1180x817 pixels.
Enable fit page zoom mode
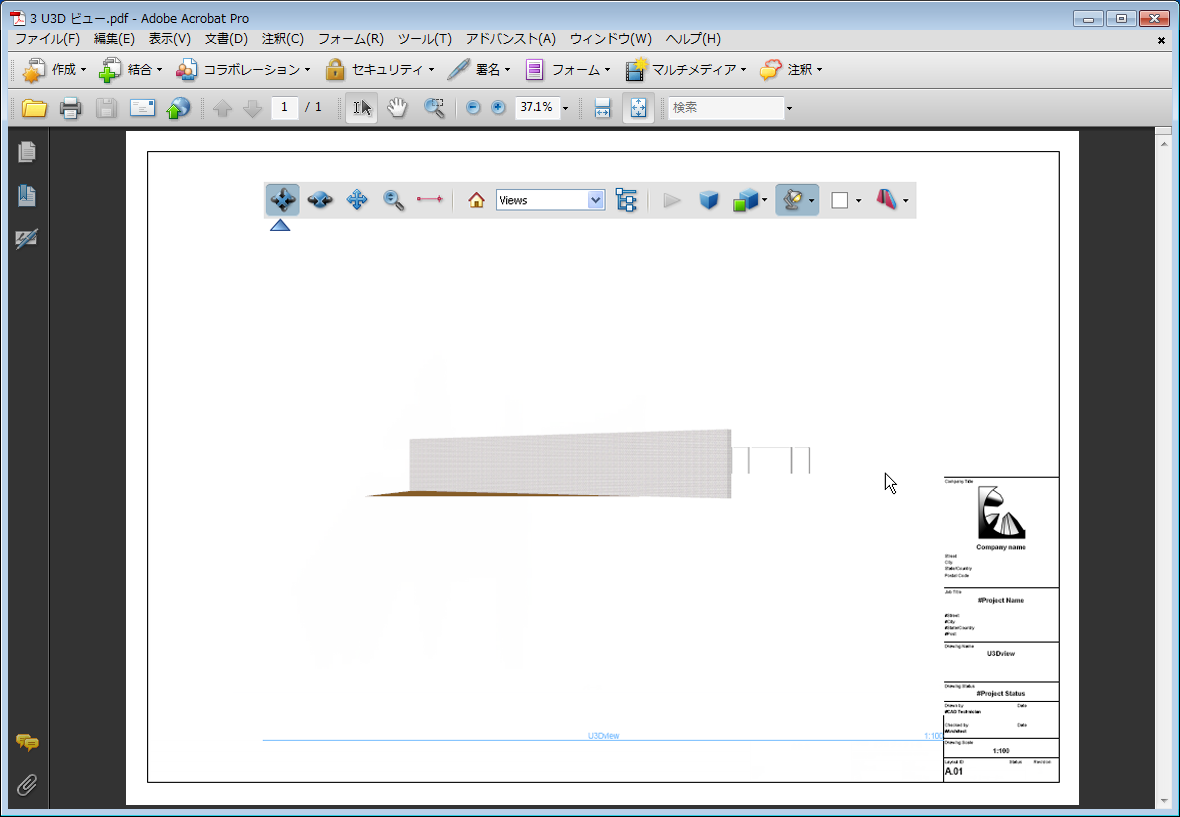(x=638, y=107)
